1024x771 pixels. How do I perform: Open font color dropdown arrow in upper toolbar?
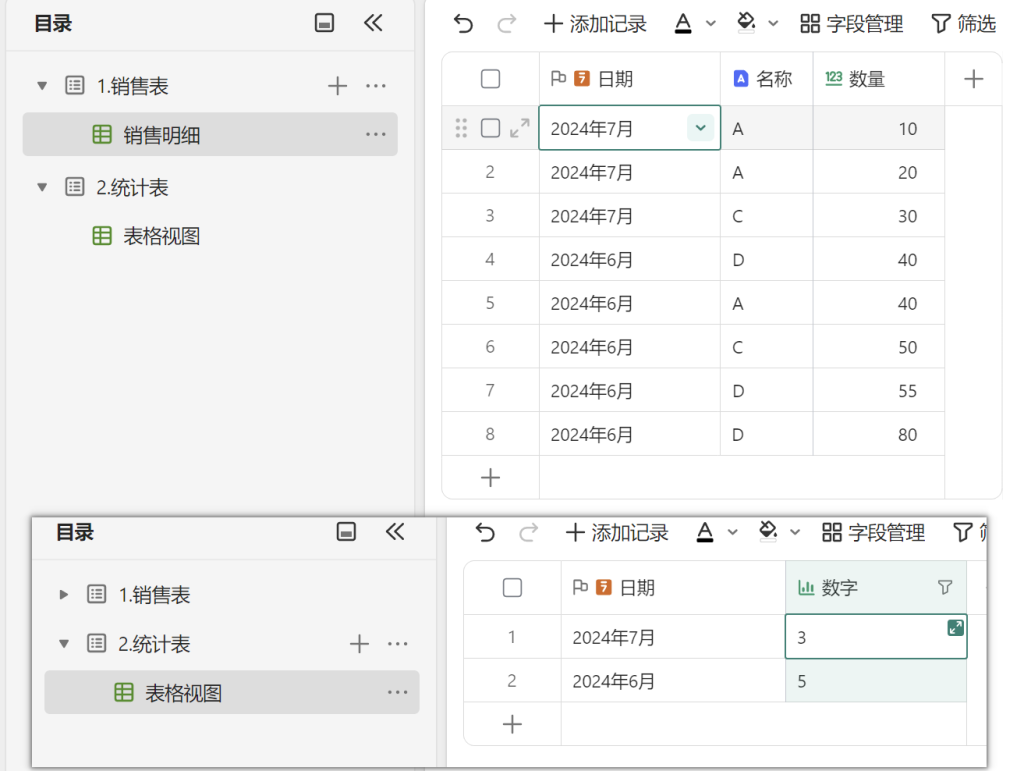click(711, 24)
